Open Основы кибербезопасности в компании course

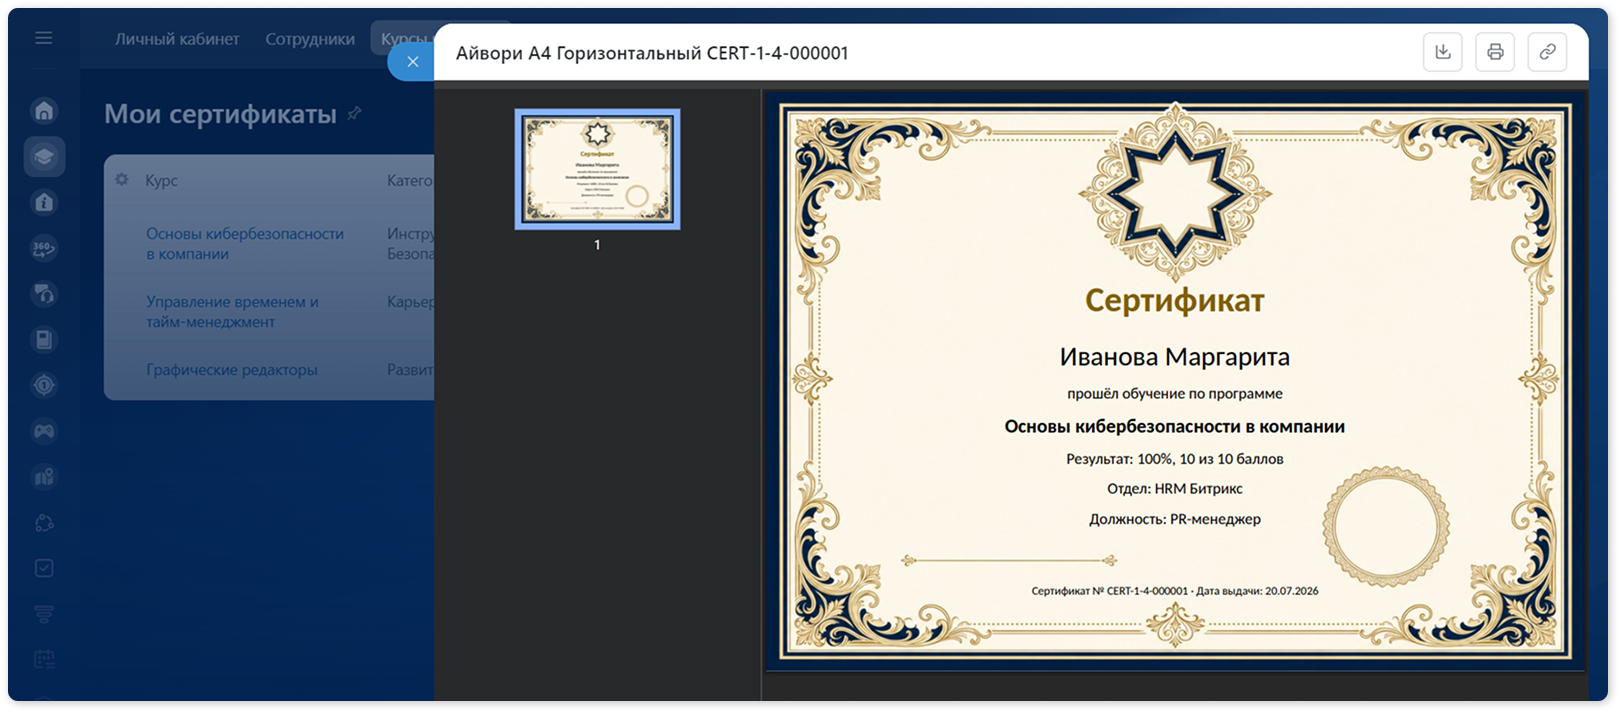click(245, 244)
